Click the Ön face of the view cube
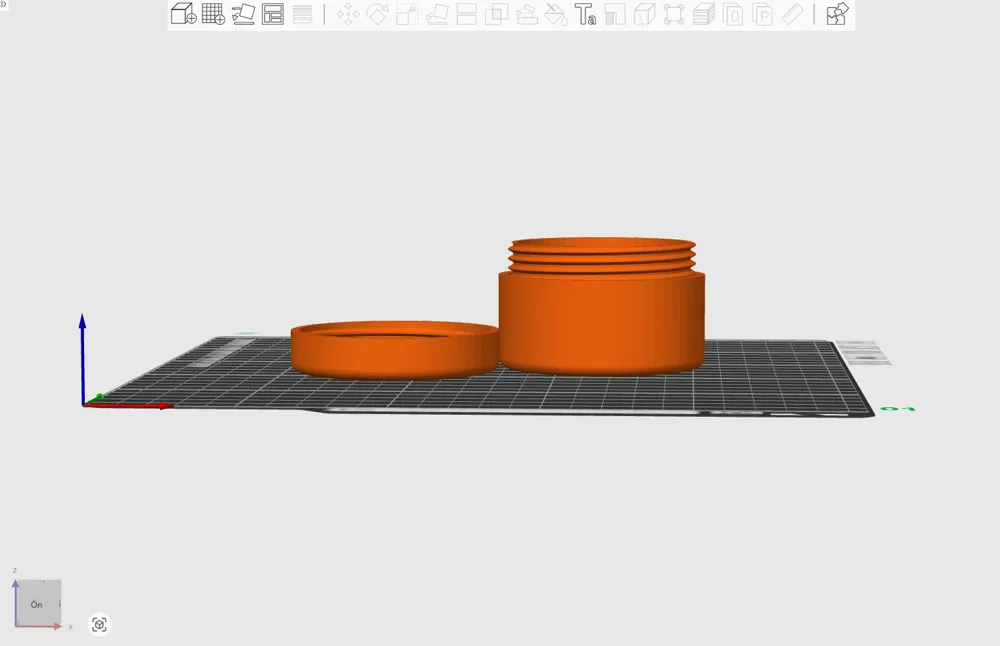The height and width of the screenshot is (646, 1000). tap(37, 603)
